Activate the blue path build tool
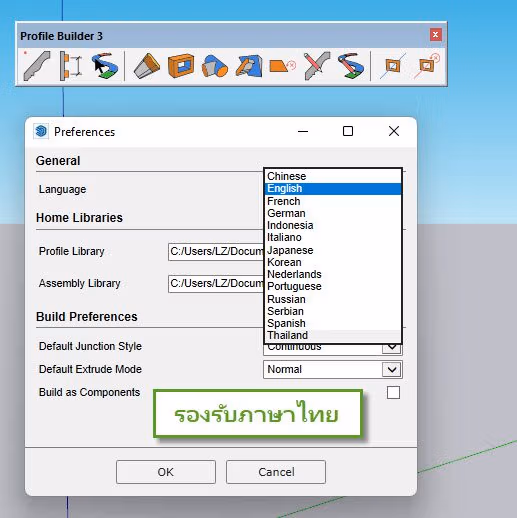This screenshot has width=517, height=518. (x=105, y=66)
